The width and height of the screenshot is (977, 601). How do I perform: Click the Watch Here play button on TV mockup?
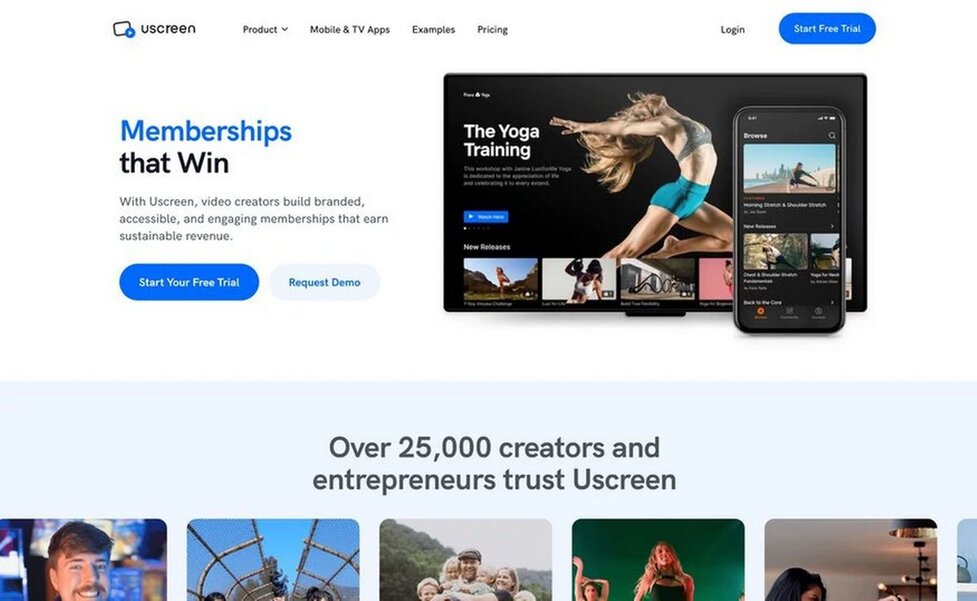click(x=486, y=217)
